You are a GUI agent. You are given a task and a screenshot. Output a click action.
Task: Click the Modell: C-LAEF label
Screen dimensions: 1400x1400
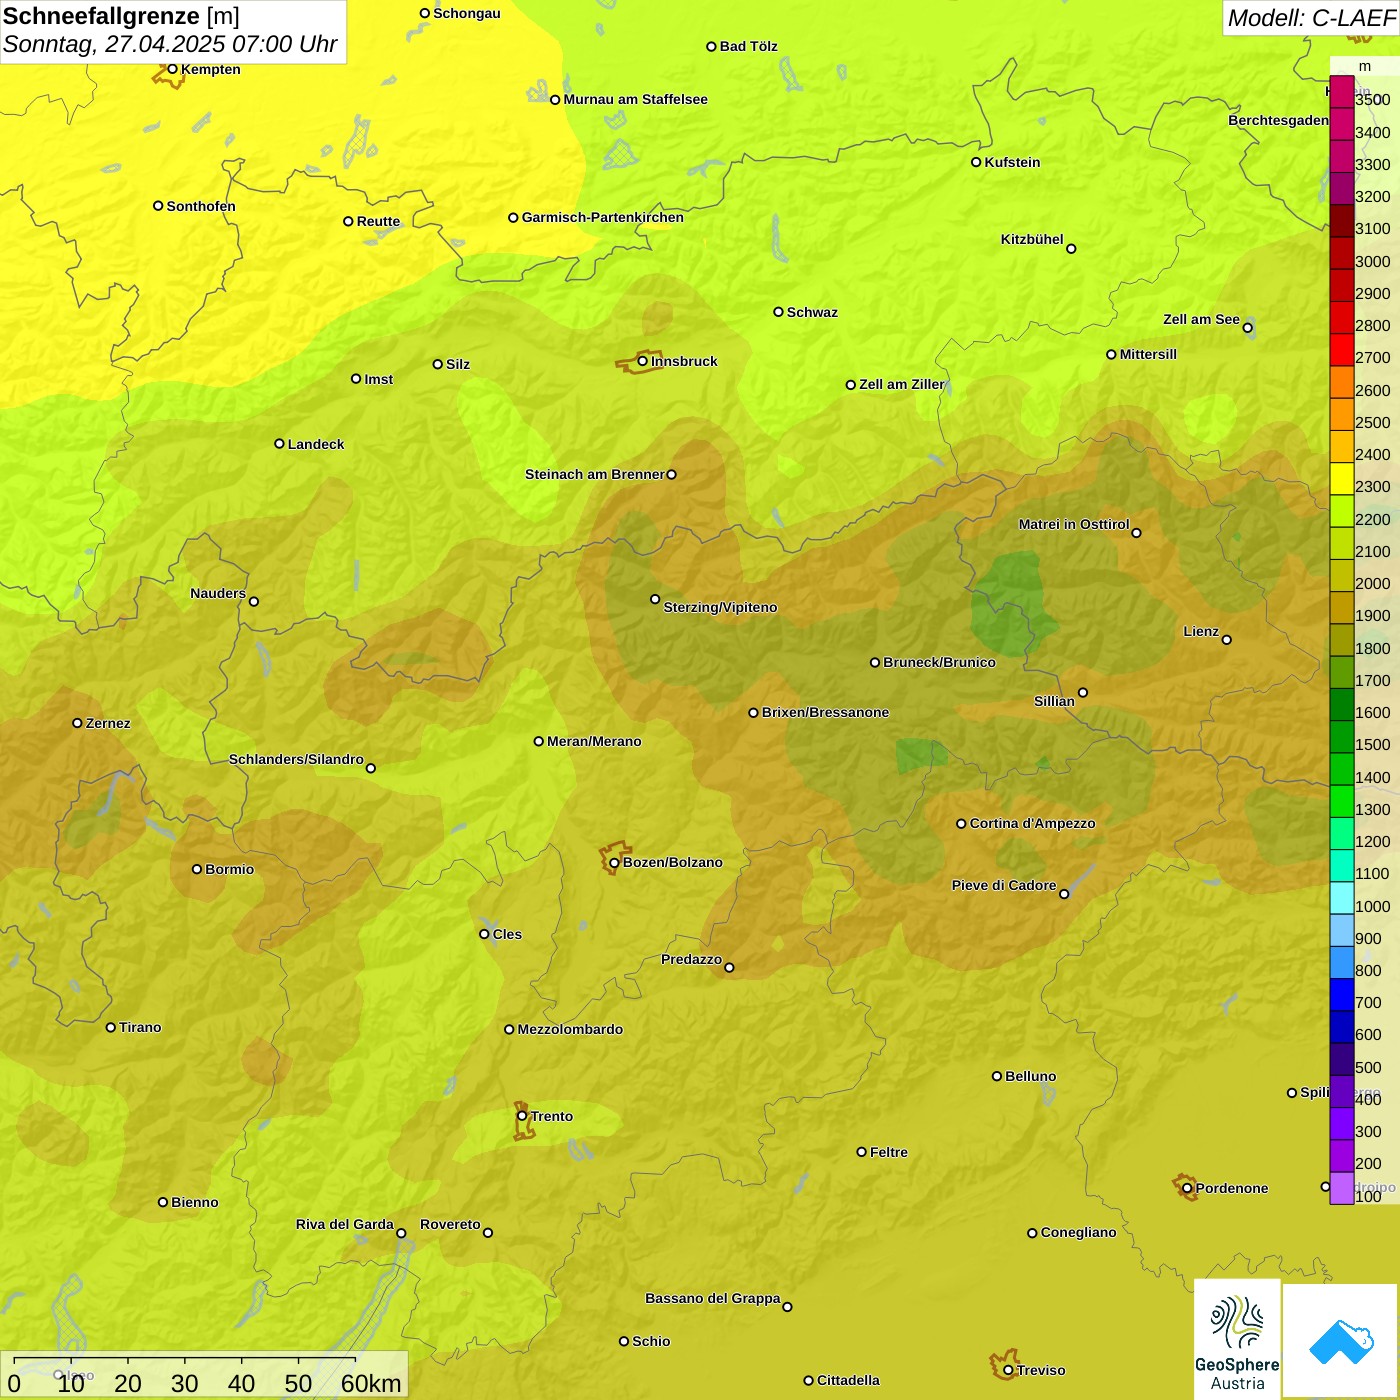(1311, 18)
